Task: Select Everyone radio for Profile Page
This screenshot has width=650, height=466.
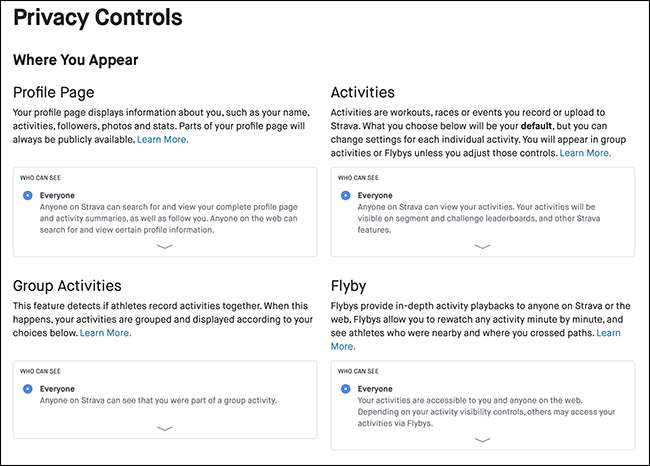Action: coord(27,196)
